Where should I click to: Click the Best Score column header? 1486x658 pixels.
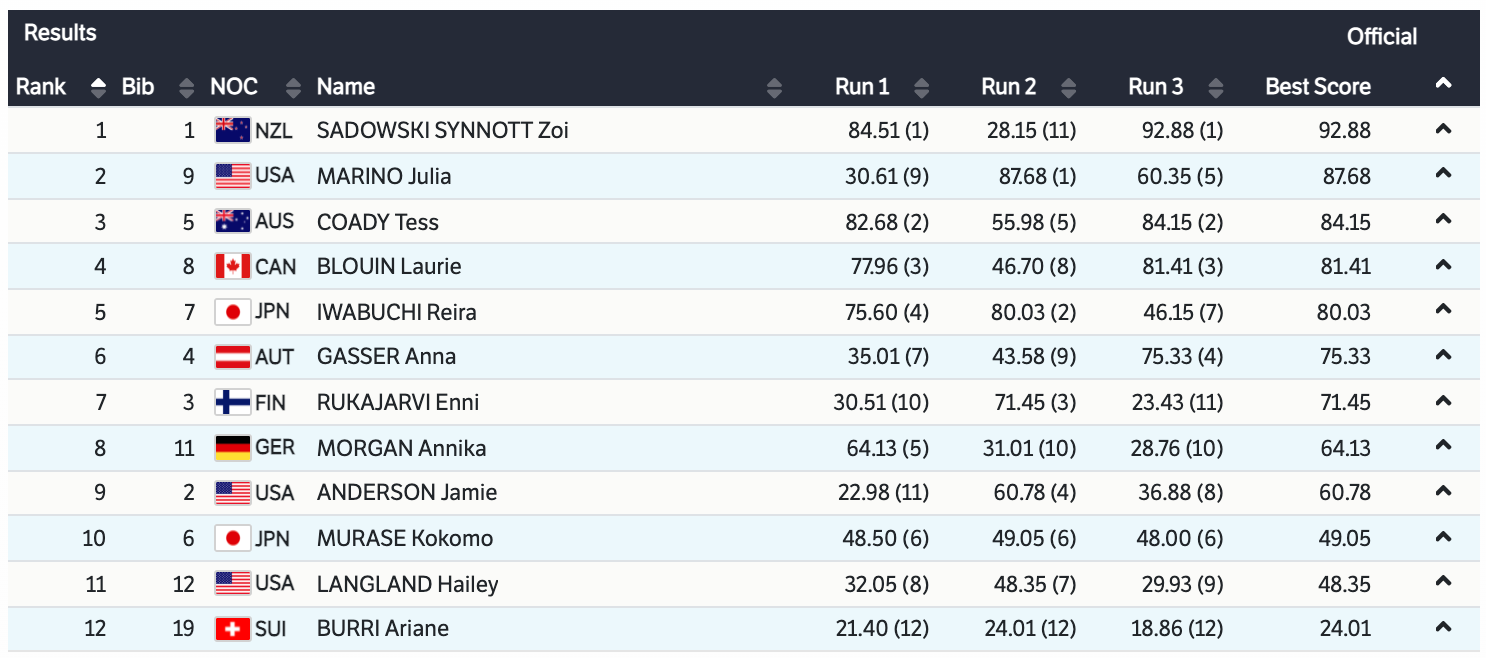point(1317,87)
